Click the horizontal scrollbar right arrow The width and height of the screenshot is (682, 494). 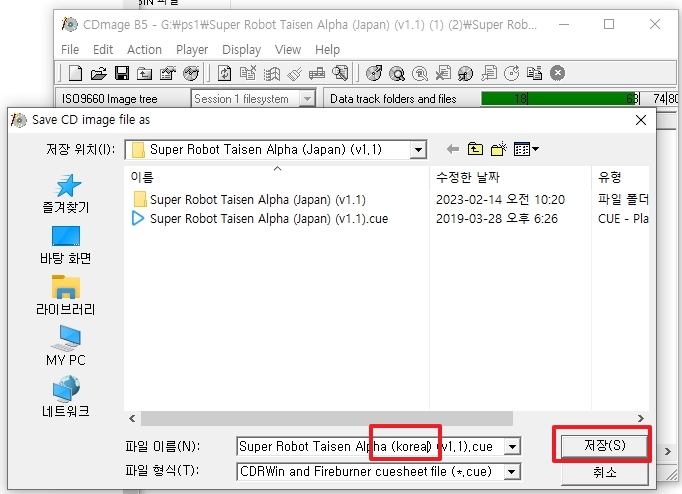pos(641,418)
